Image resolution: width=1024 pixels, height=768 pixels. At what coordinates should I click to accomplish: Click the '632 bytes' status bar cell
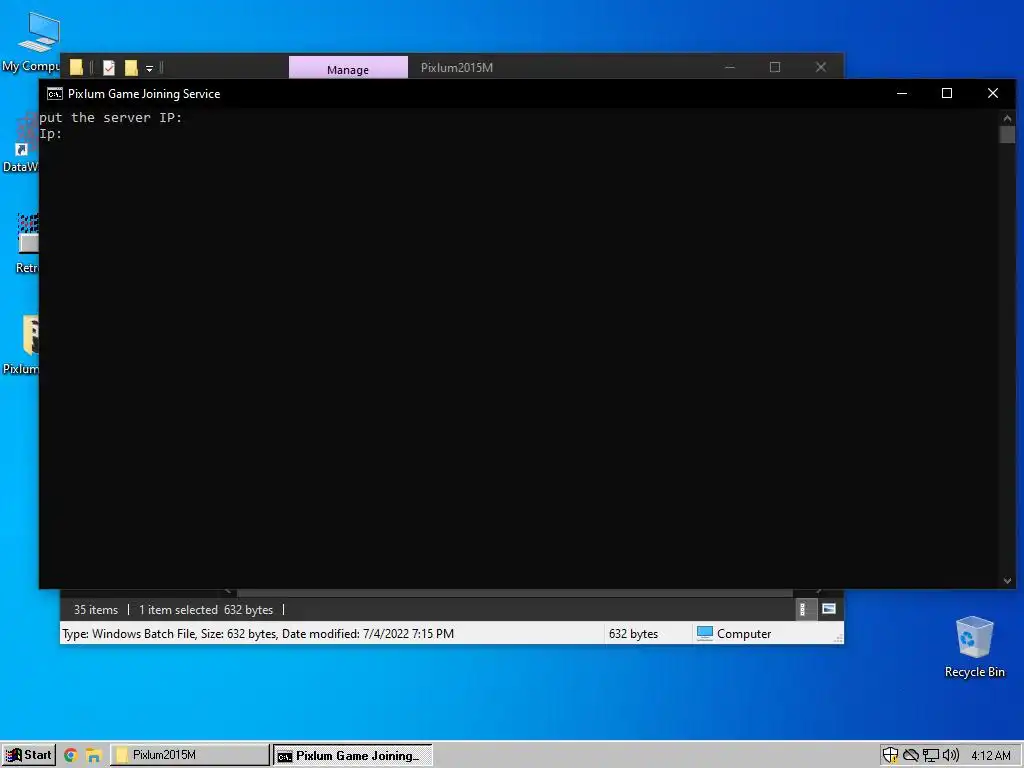click(633, 633)
